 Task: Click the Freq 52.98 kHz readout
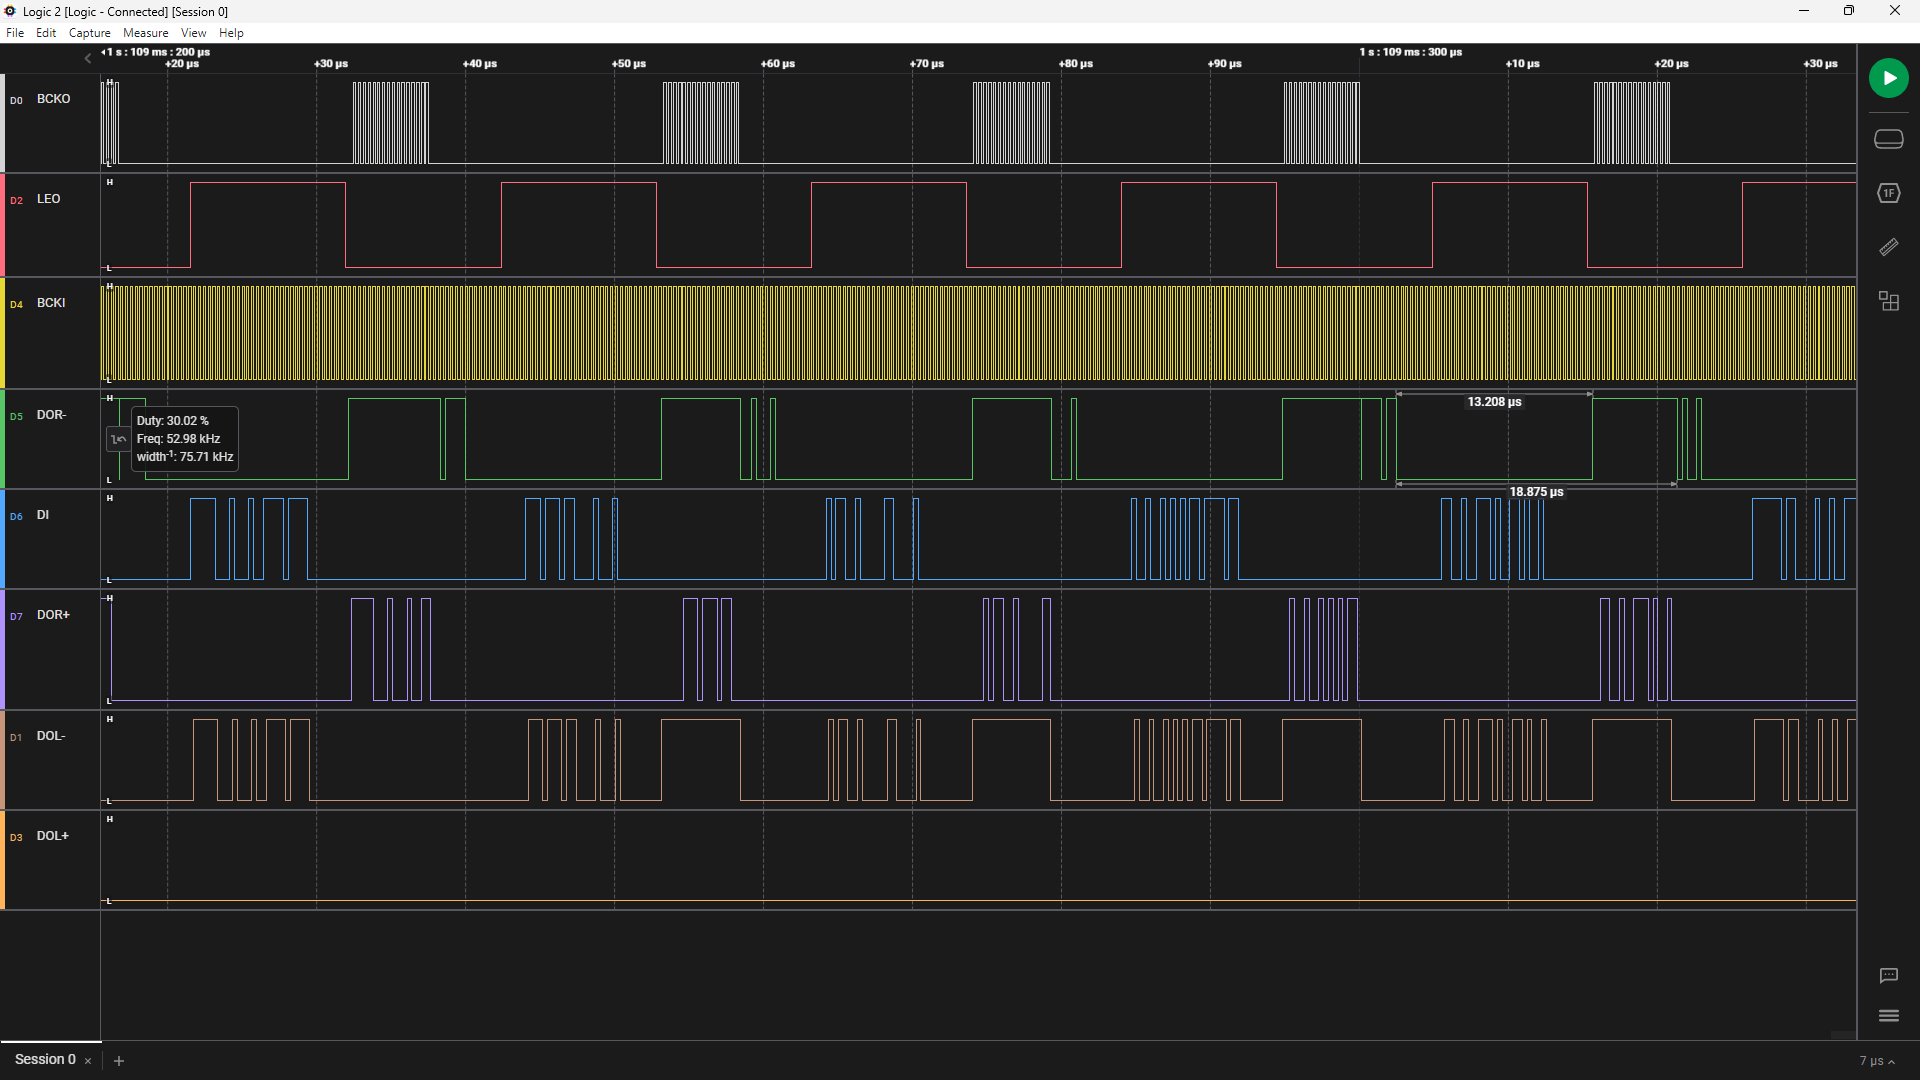(x=179, y=439)
